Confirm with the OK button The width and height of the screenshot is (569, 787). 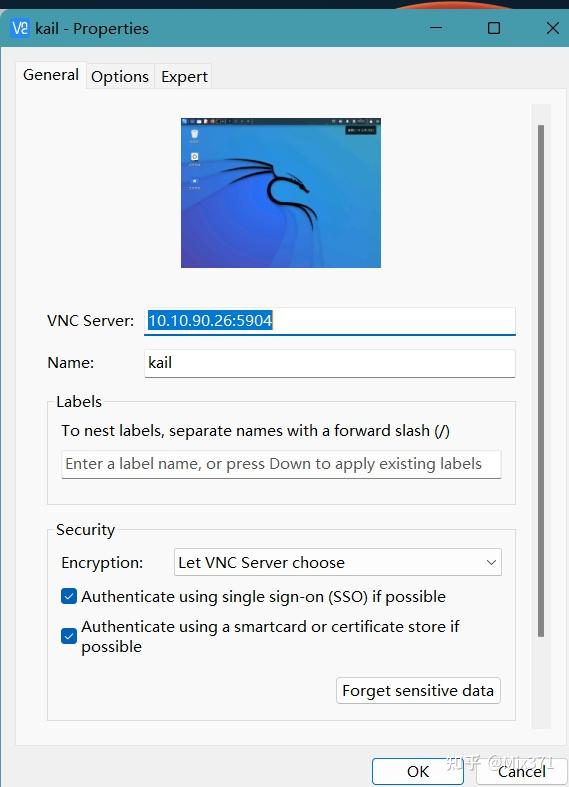point(417,771)
